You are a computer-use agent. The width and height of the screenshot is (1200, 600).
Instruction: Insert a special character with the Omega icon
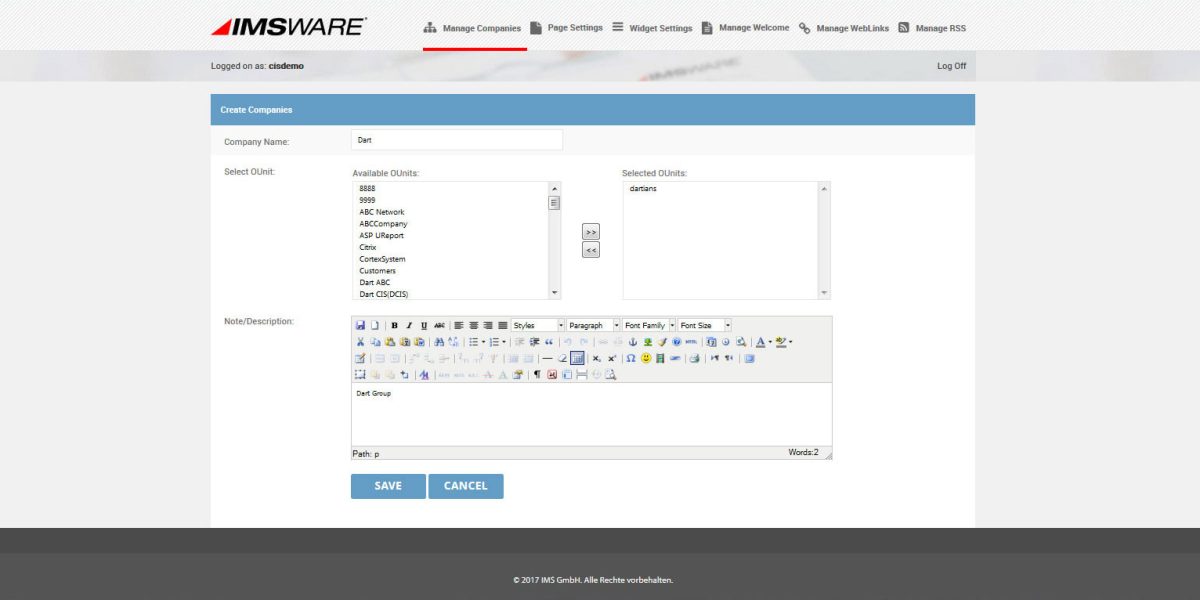pyautogui.click(x=630, y=357)
